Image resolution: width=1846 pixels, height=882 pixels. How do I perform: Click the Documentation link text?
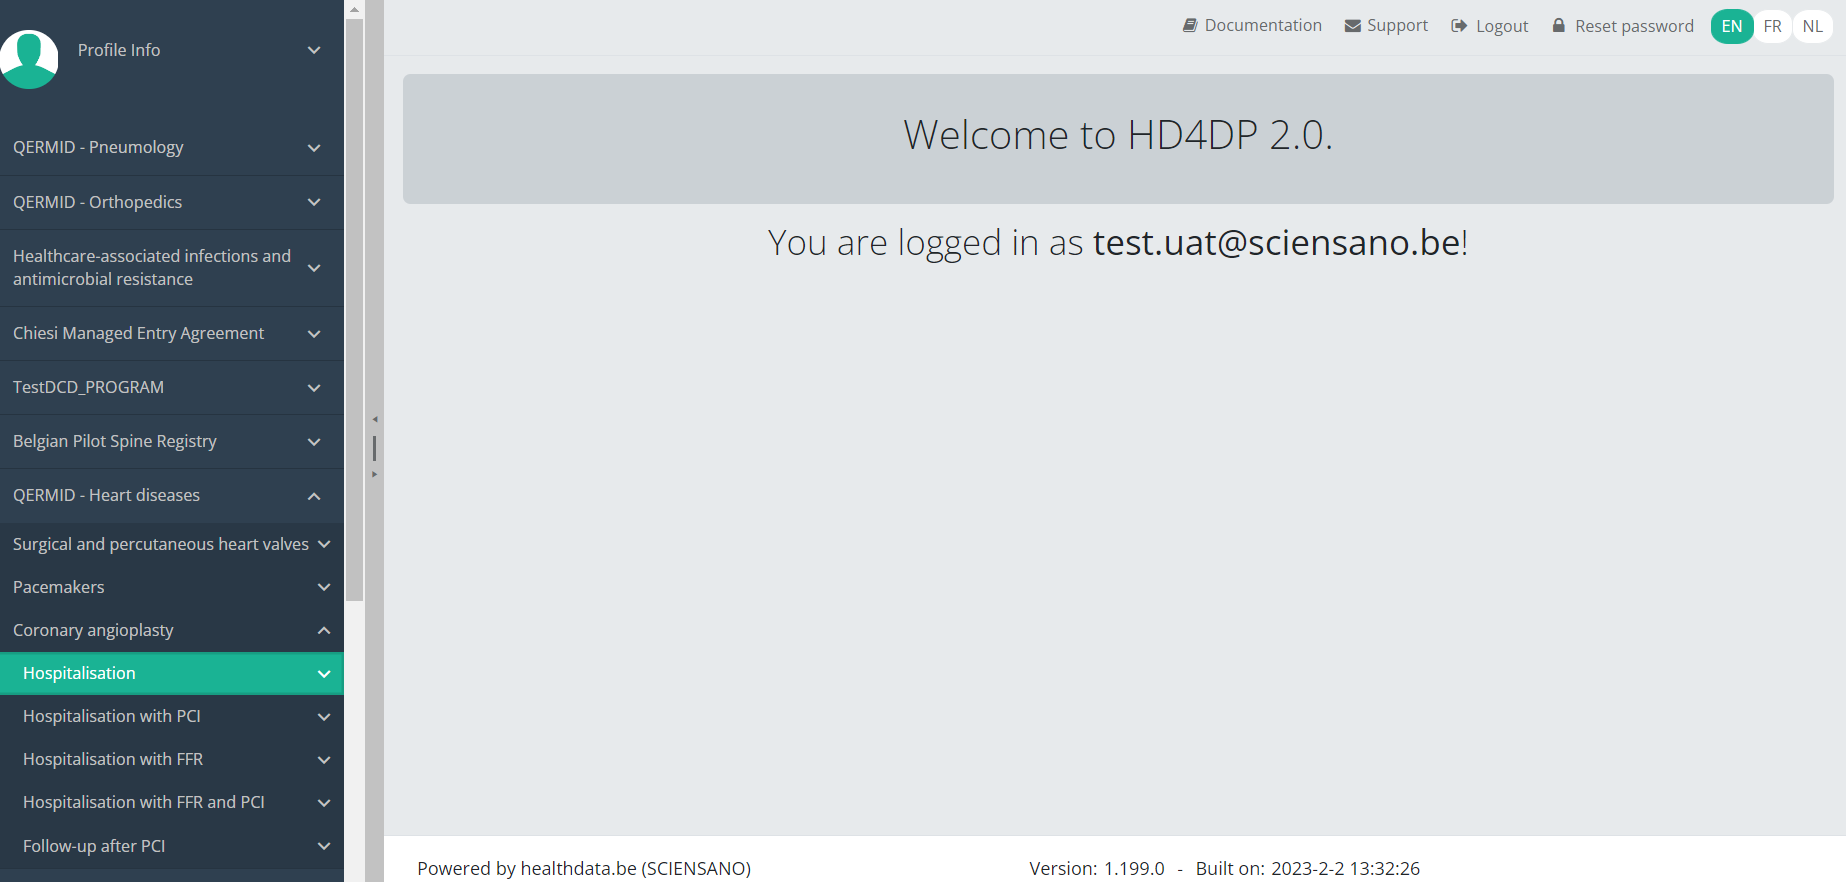tap(1262, 25)
